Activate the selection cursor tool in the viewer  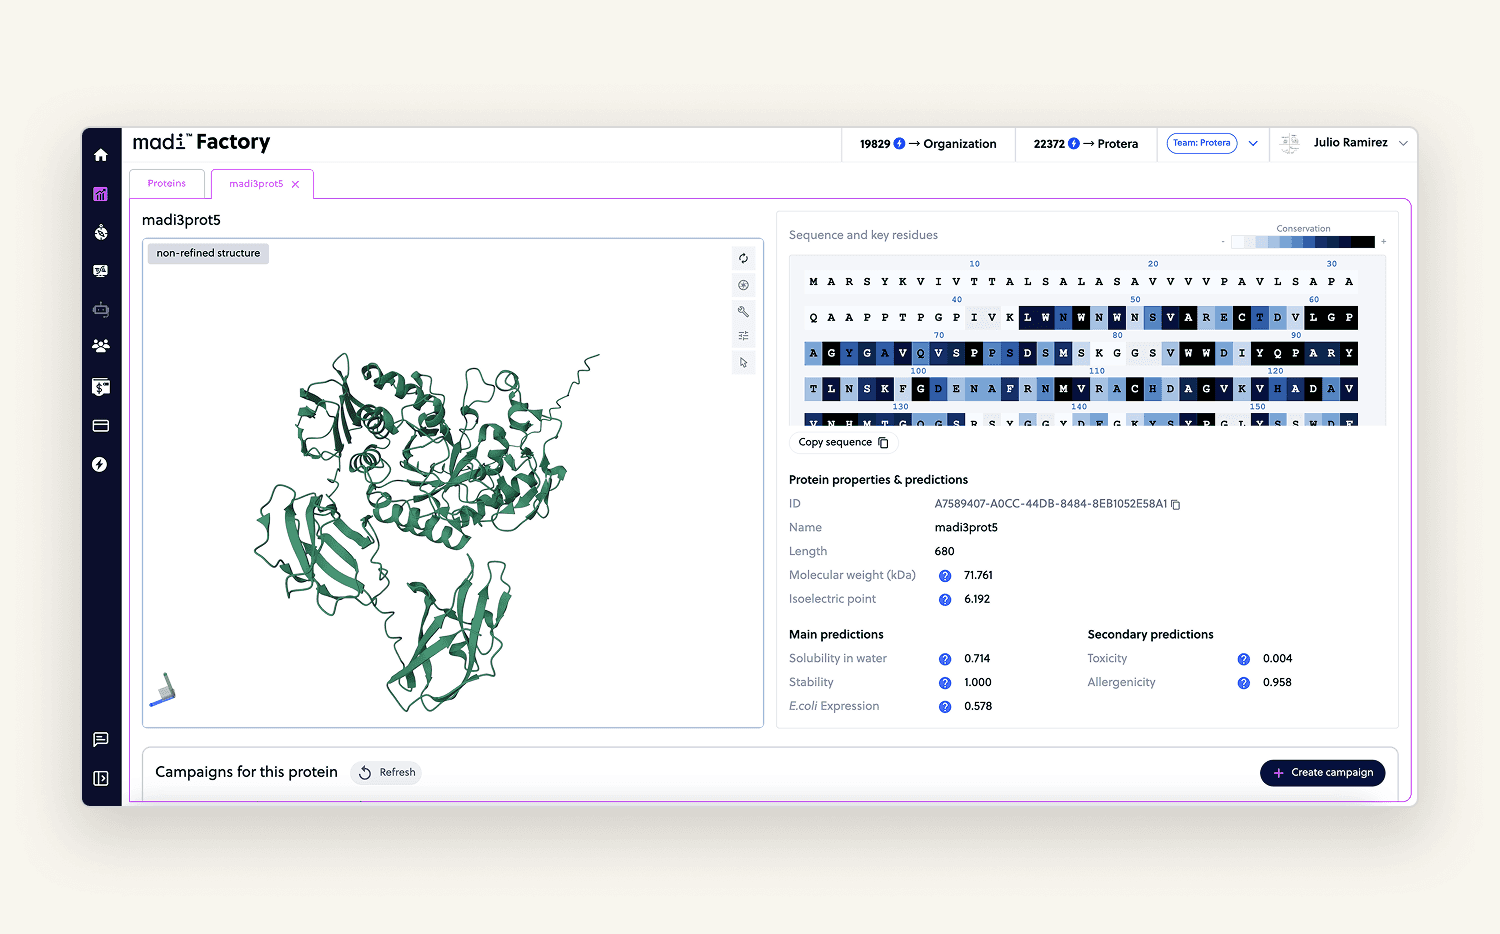click(x=743, y=363)
